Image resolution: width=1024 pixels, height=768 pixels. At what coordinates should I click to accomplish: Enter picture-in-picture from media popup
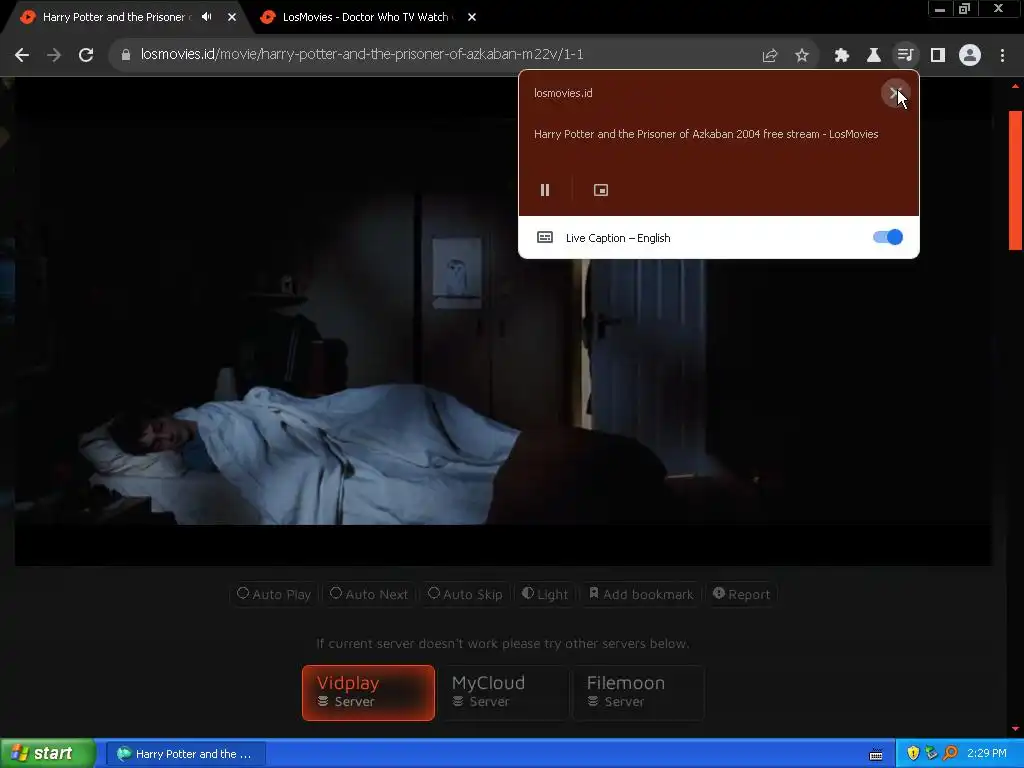coord(601,190)
